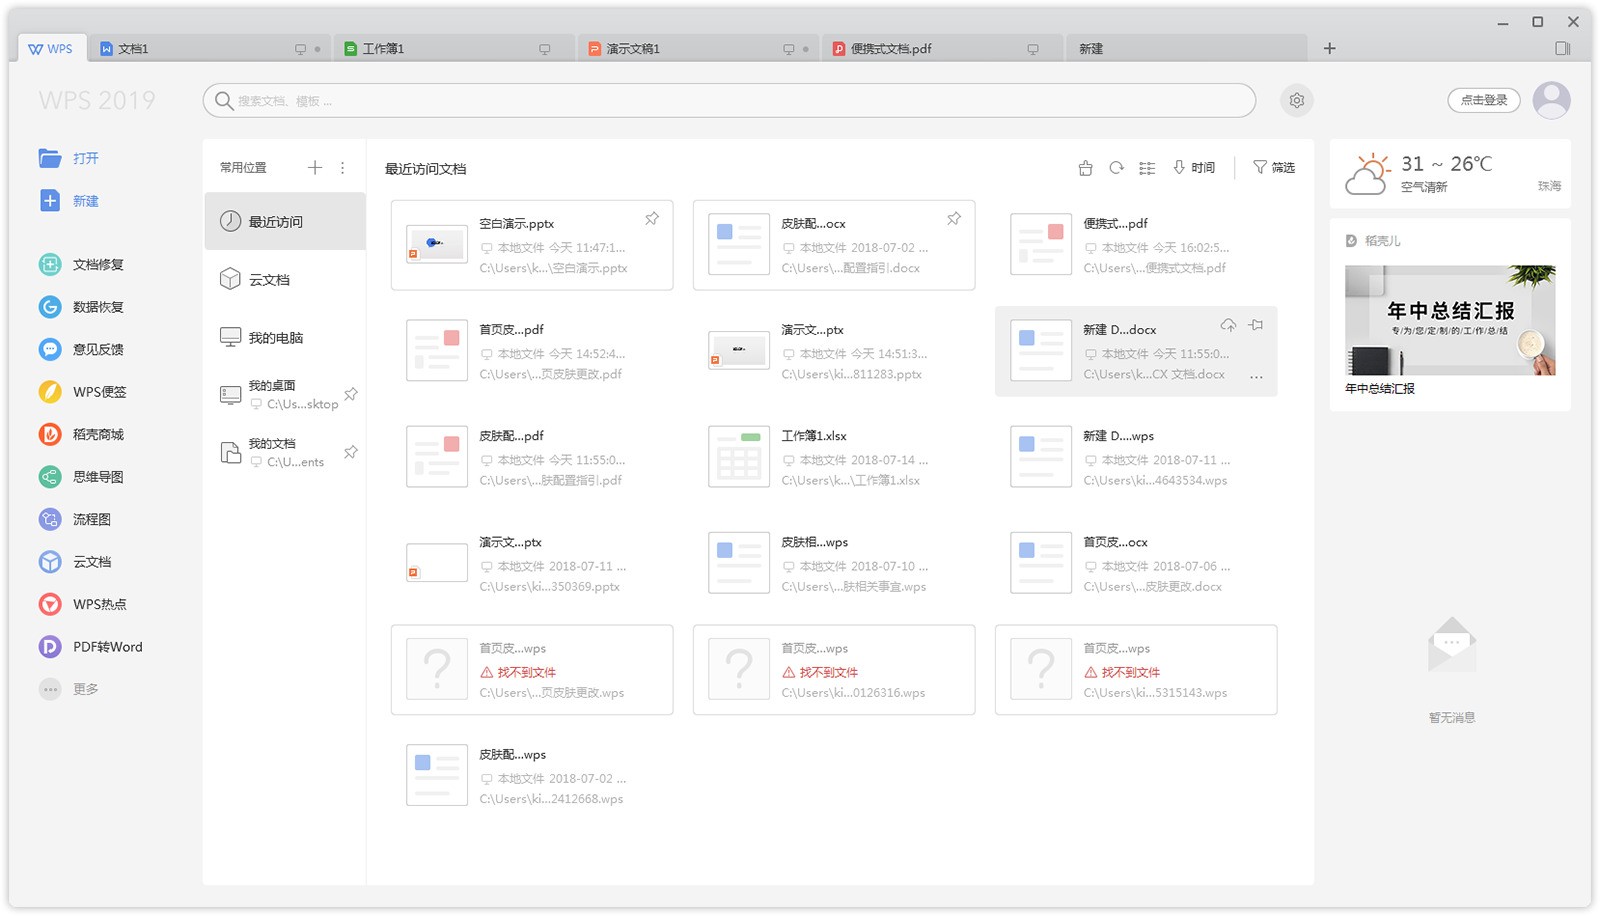
Task: Click the 点击登录 login button
Action: point(1484,100)
